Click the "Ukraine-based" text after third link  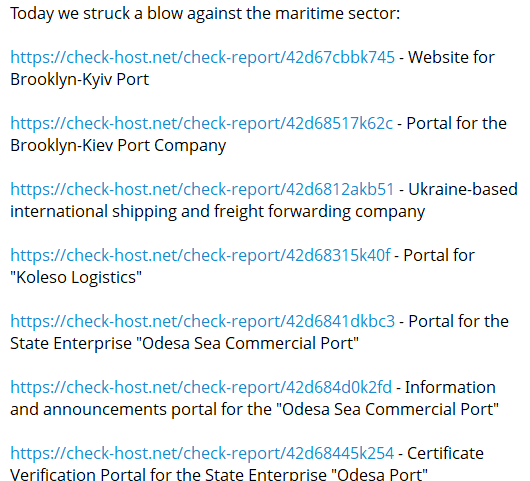click(x=463, y=189)
